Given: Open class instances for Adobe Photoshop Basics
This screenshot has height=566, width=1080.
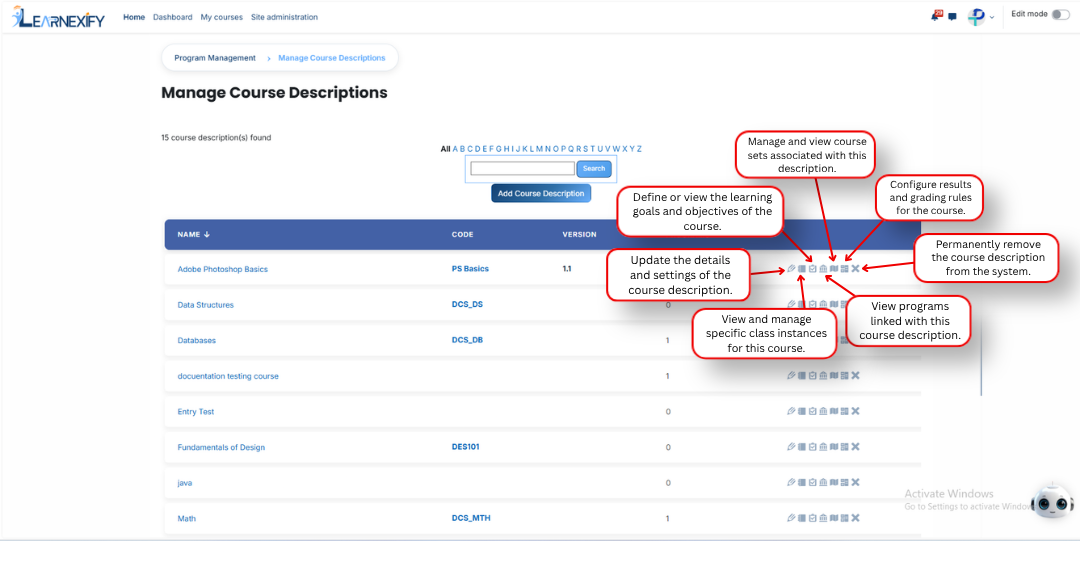Looking at the screenshot, I should point(802,269).
